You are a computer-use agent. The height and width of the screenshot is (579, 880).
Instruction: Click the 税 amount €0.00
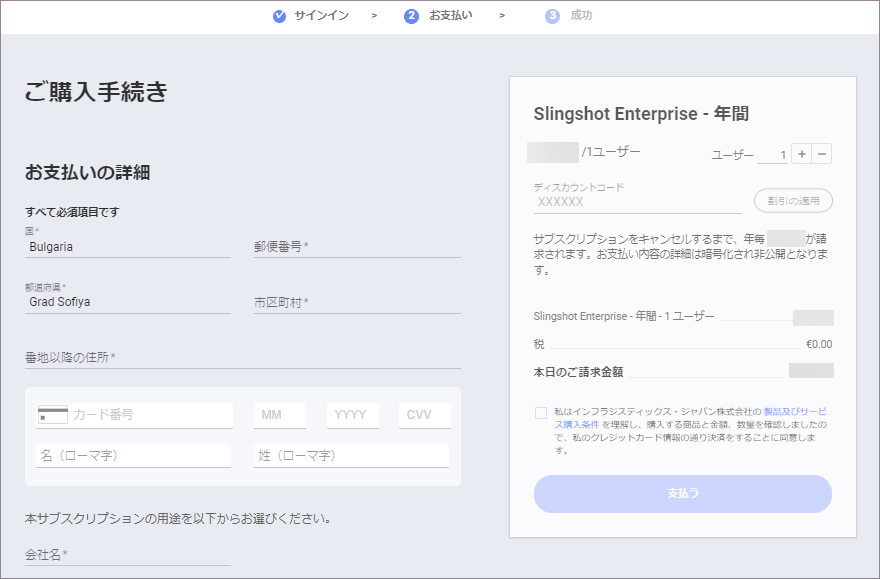coord(819,344)
